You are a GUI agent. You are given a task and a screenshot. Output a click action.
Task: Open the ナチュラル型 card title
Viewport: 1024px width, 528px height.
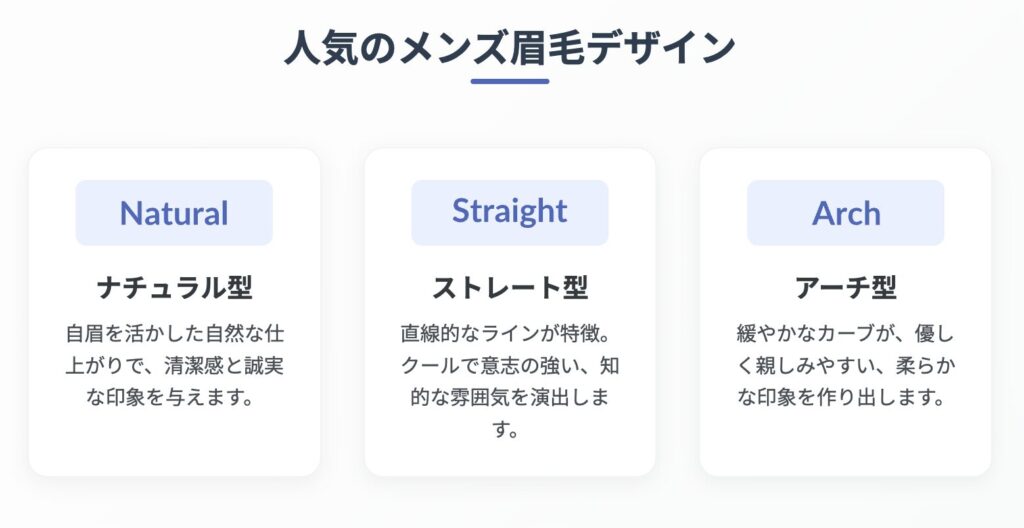coord(174,288)
